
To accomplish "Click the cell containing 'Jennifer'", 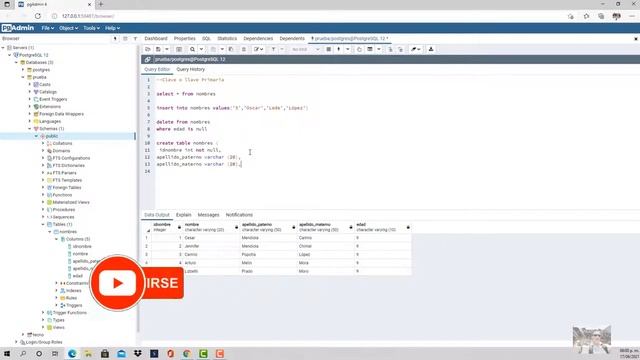I will pos(210,246).
